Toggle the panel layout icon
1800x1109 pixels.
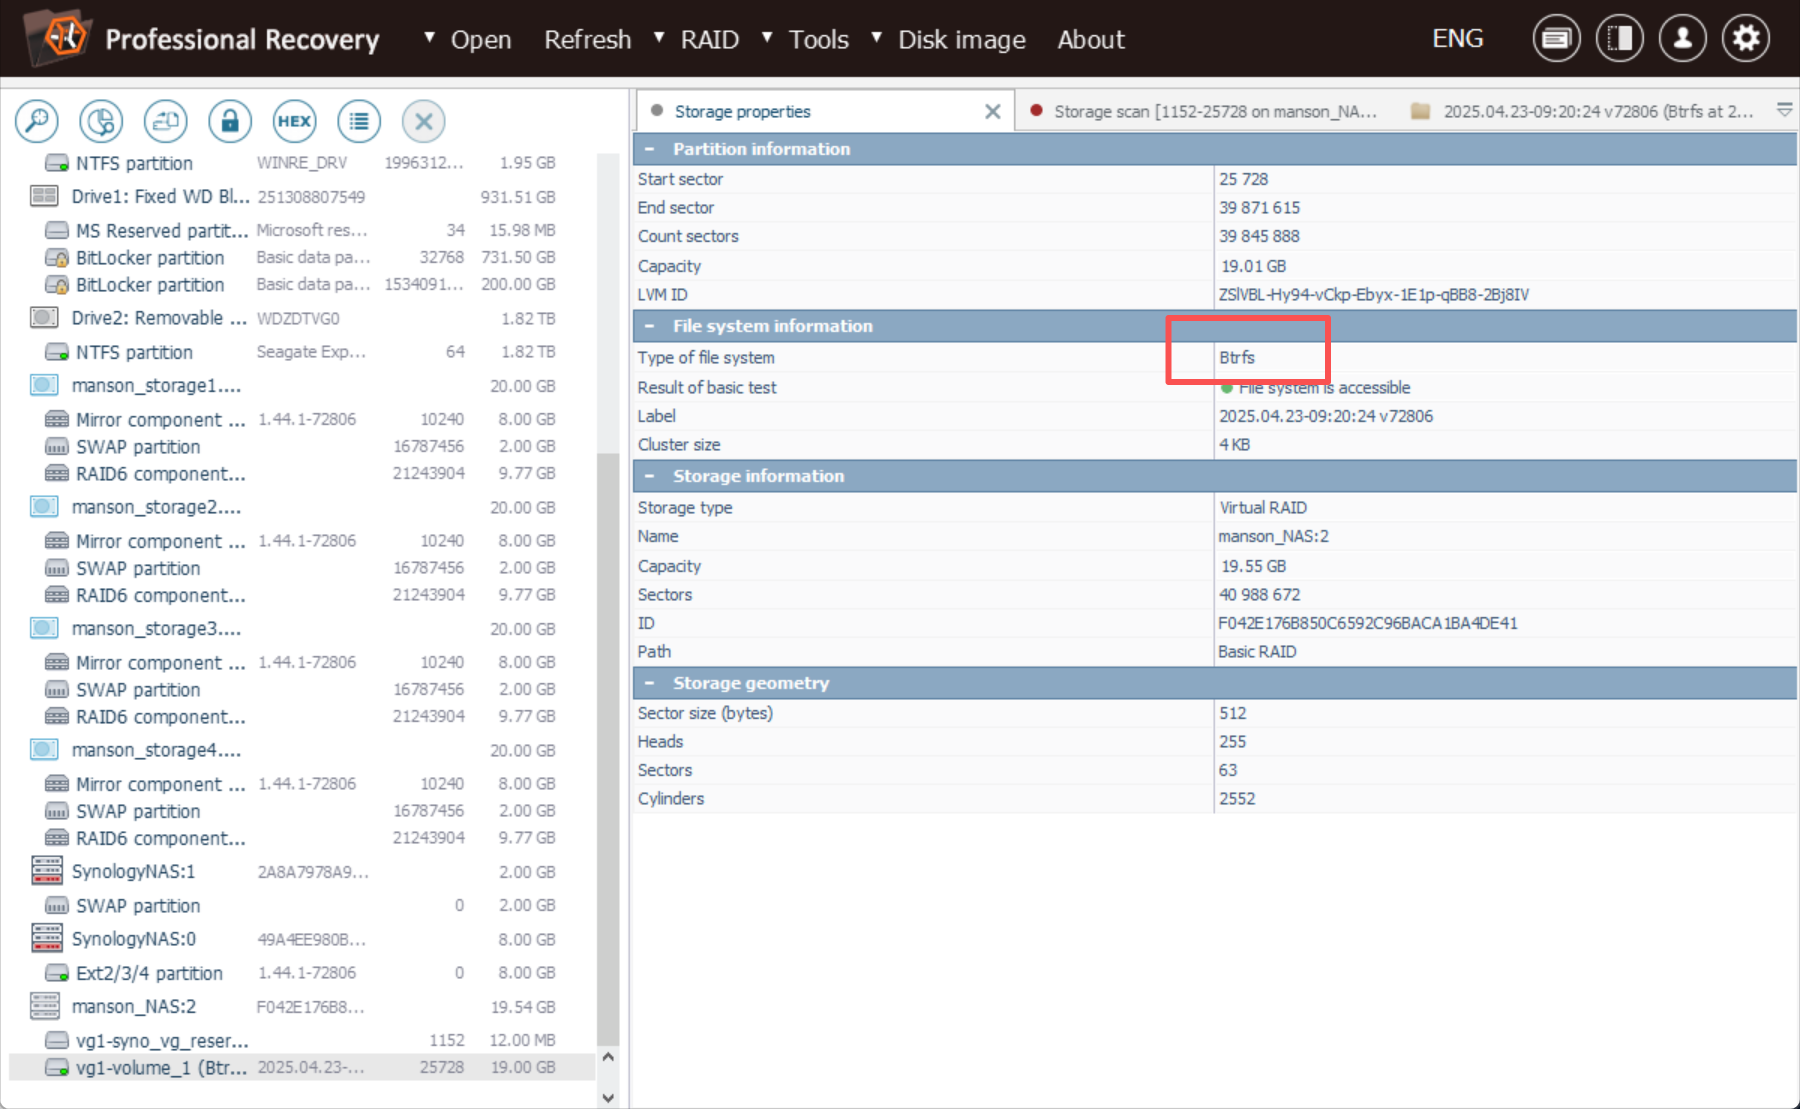click(x=1620, y=39)
